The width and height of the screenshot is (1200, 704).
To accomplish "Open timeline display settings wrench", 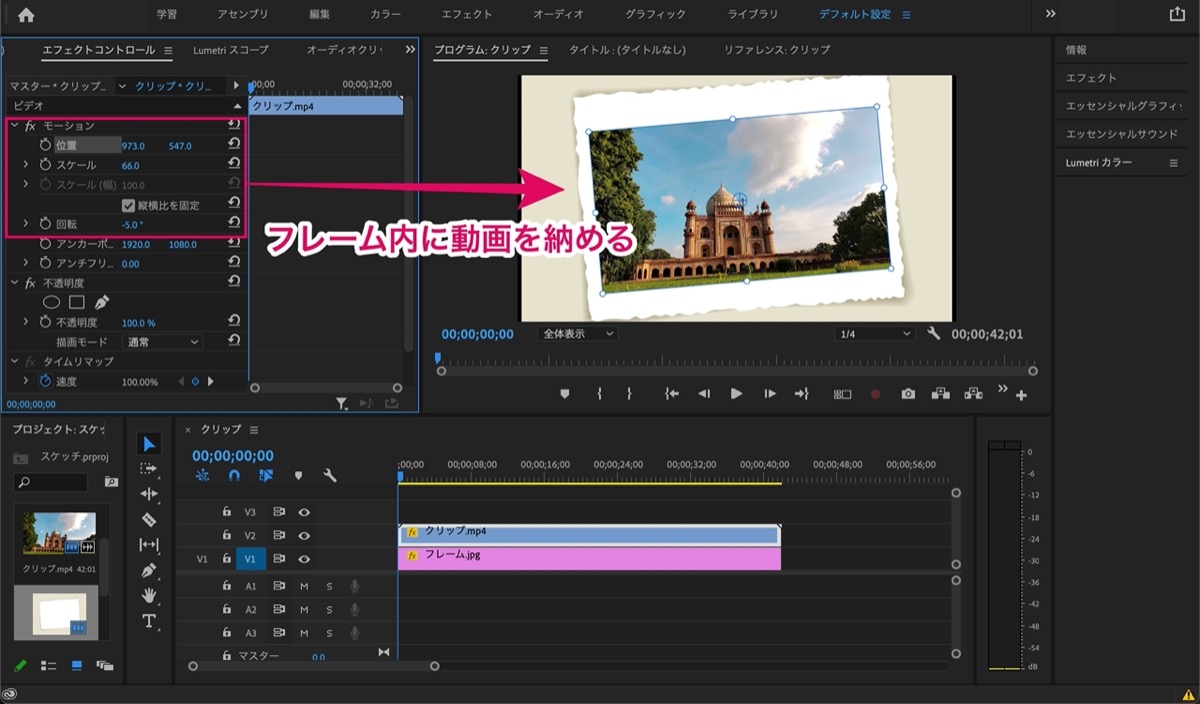I will point(330,476).
